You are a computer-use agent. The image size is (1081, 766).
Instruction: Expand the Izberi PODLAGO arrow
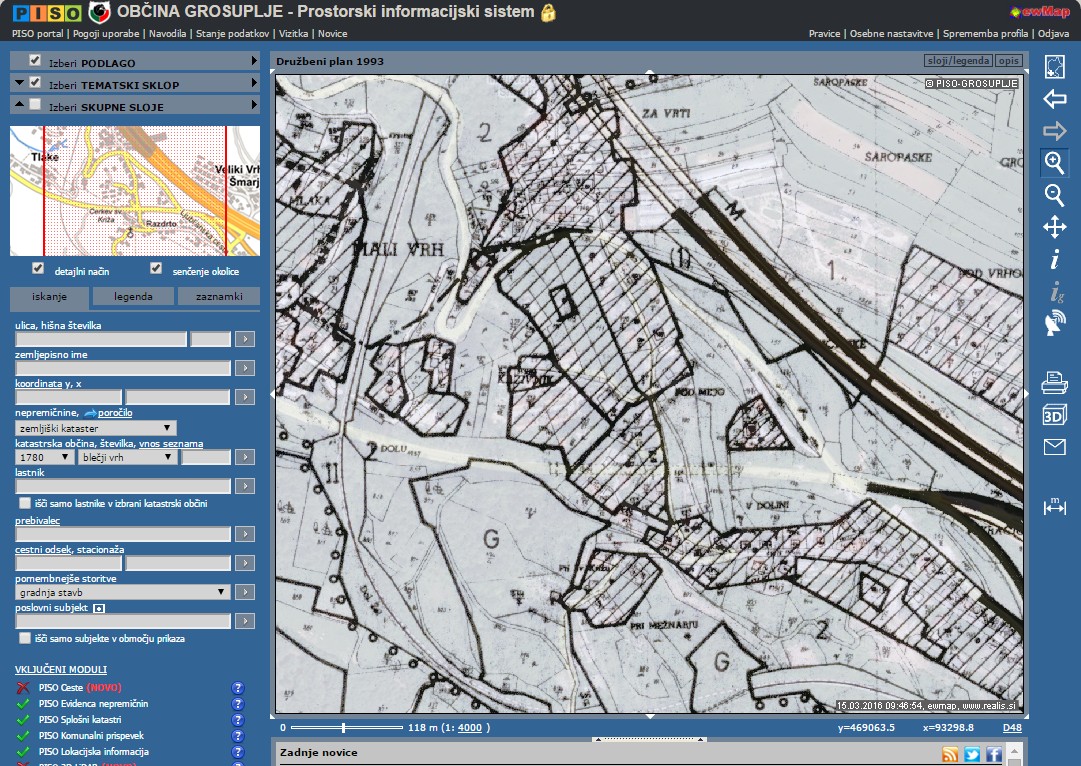(x=255, y=61)
